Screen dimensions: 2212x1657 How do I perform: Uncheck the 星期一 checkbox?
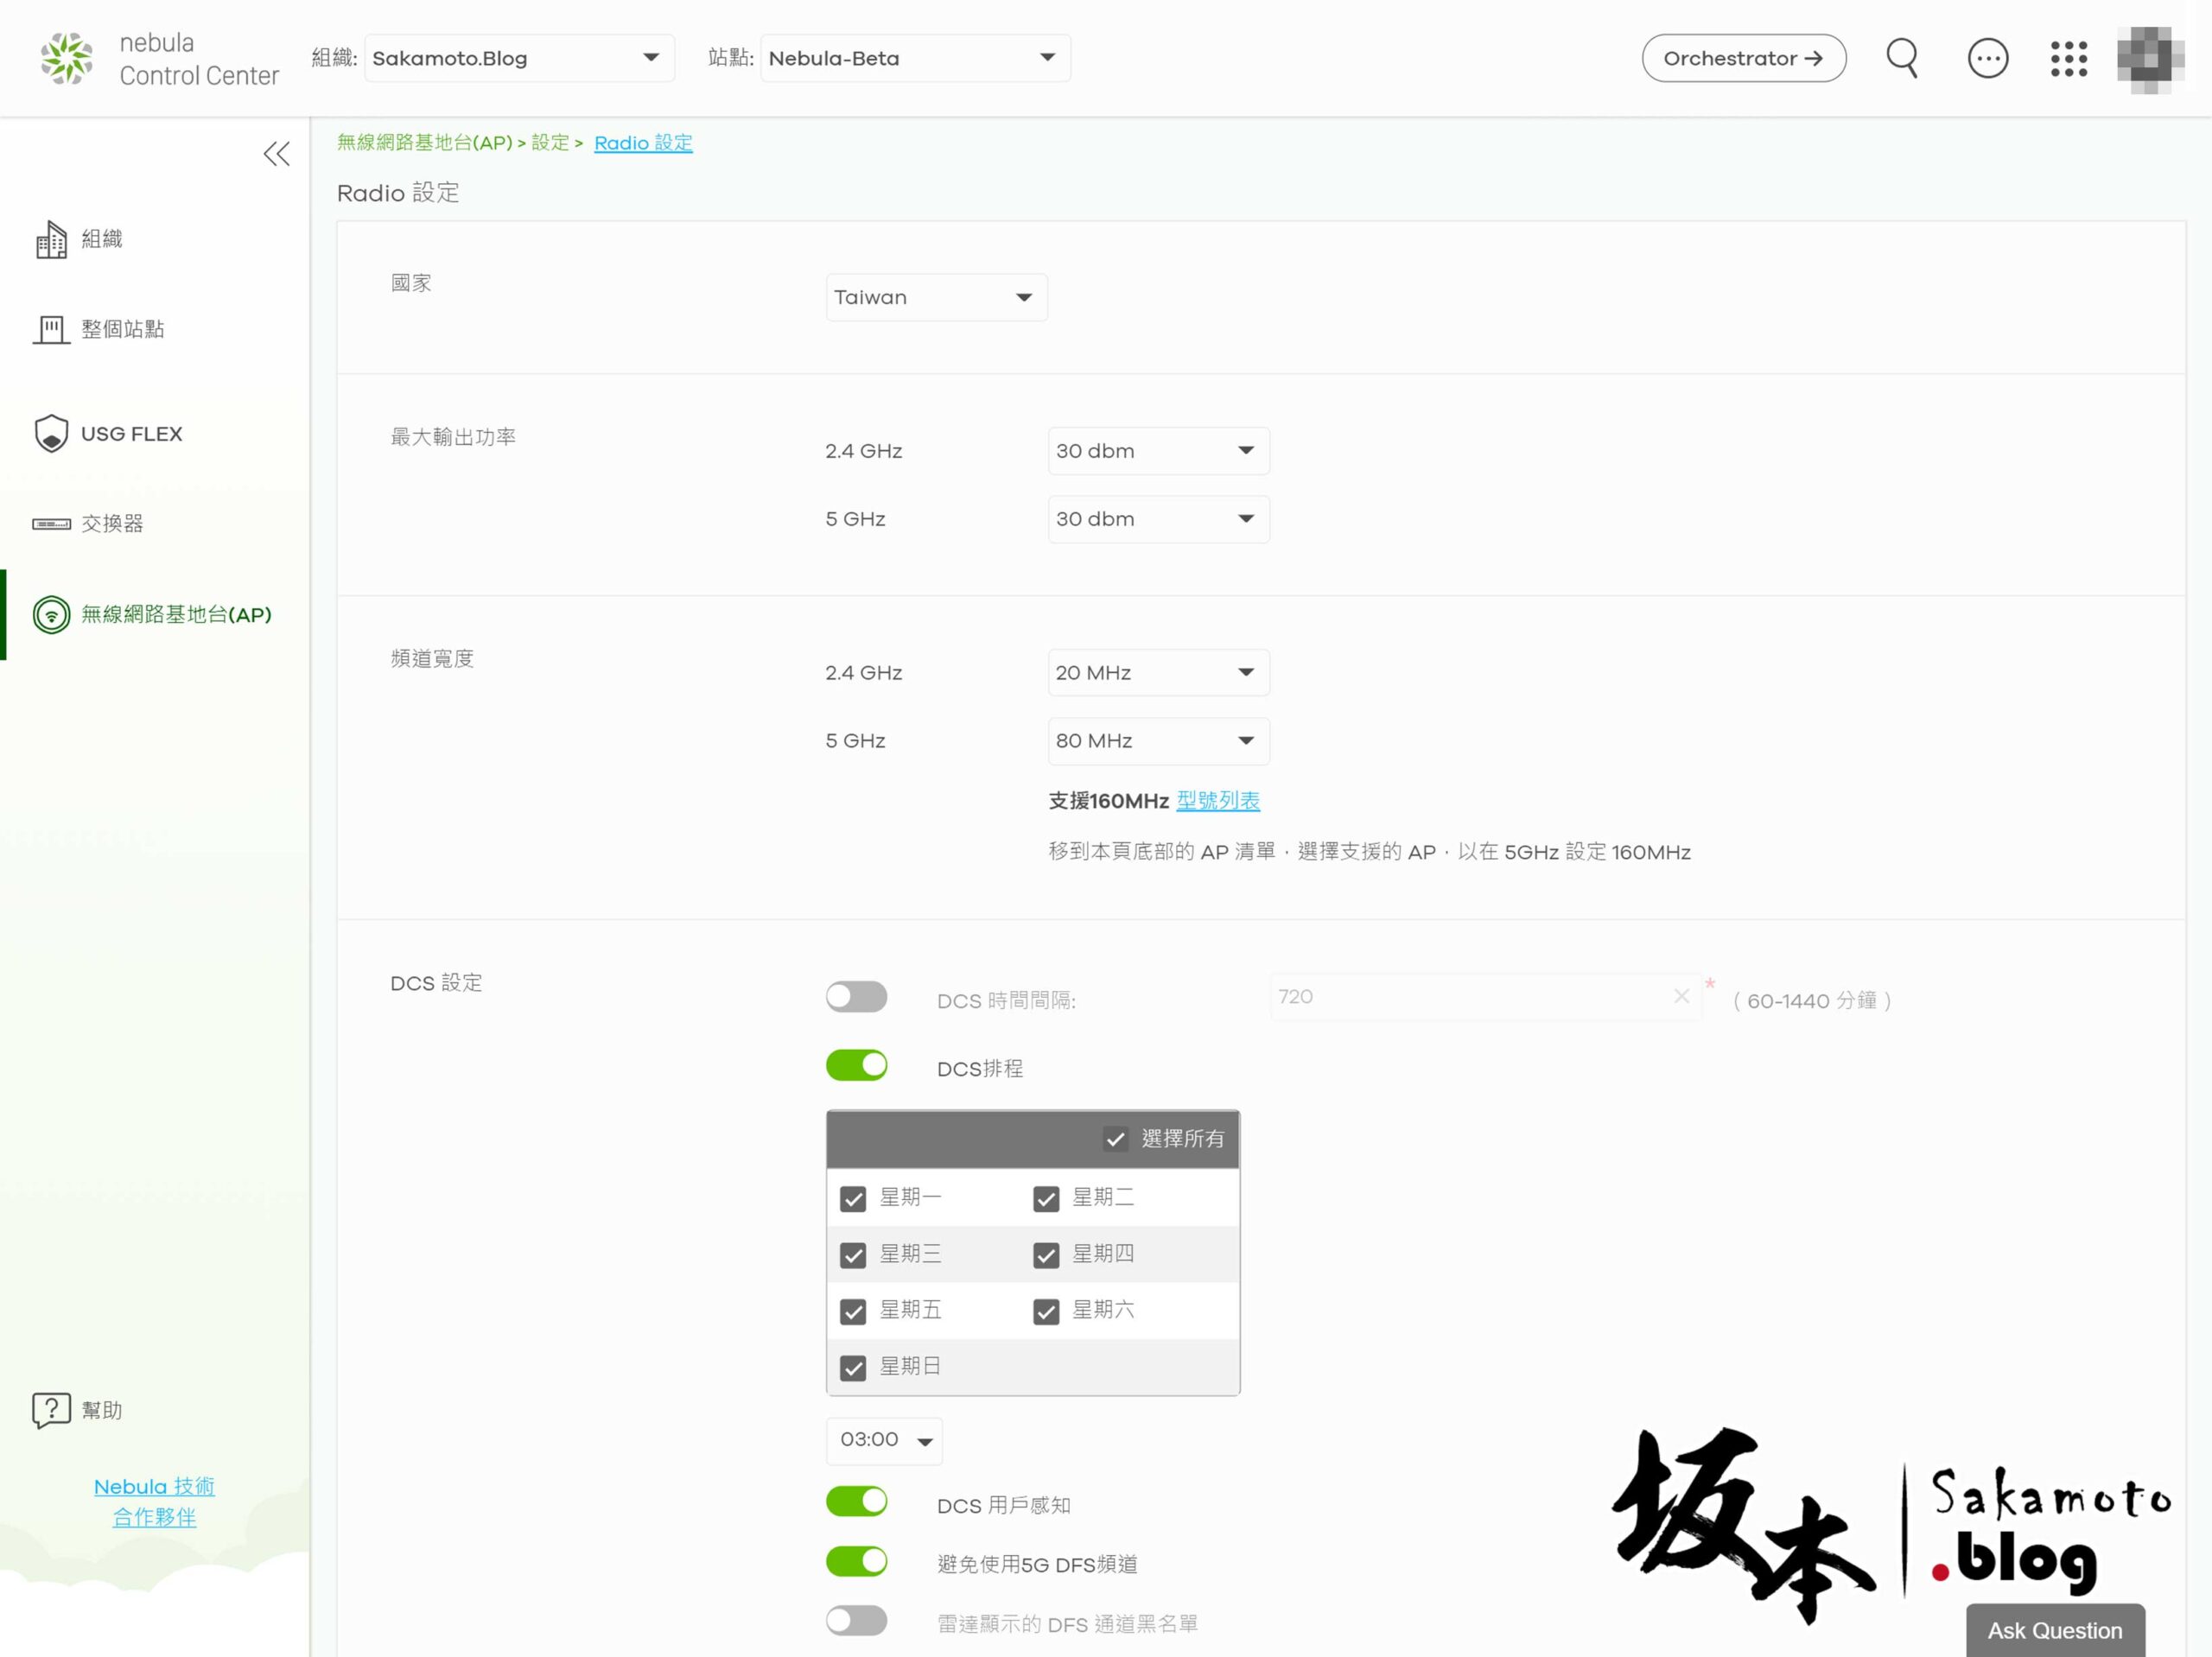pyautogui.click(x=853, y=1198)
